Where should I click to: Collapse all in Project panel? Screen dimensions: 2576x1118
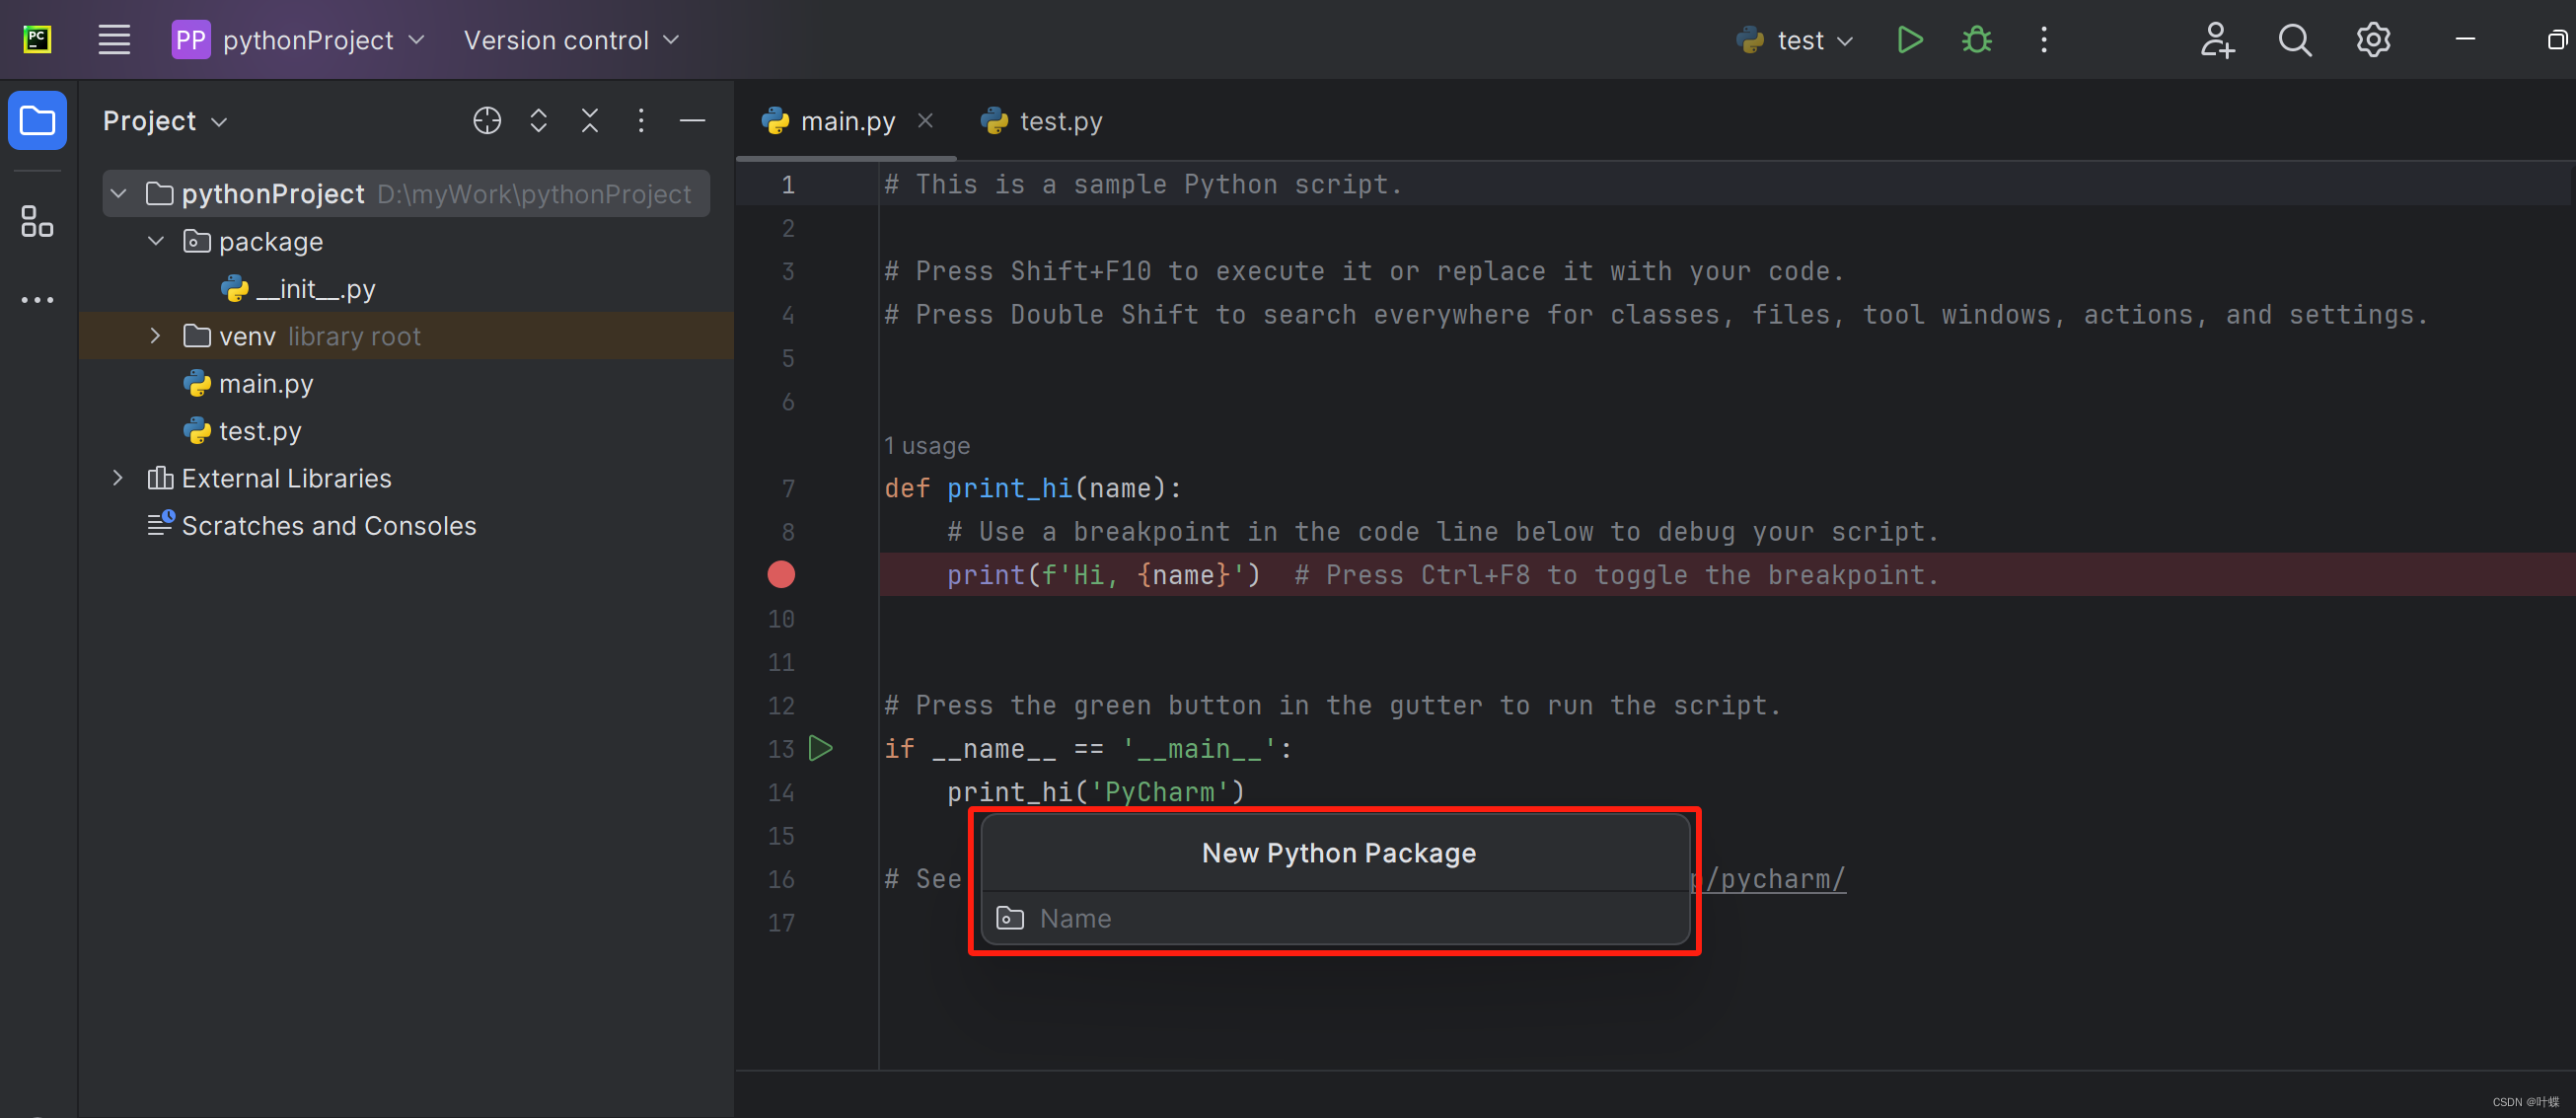(x=589, y=121)
